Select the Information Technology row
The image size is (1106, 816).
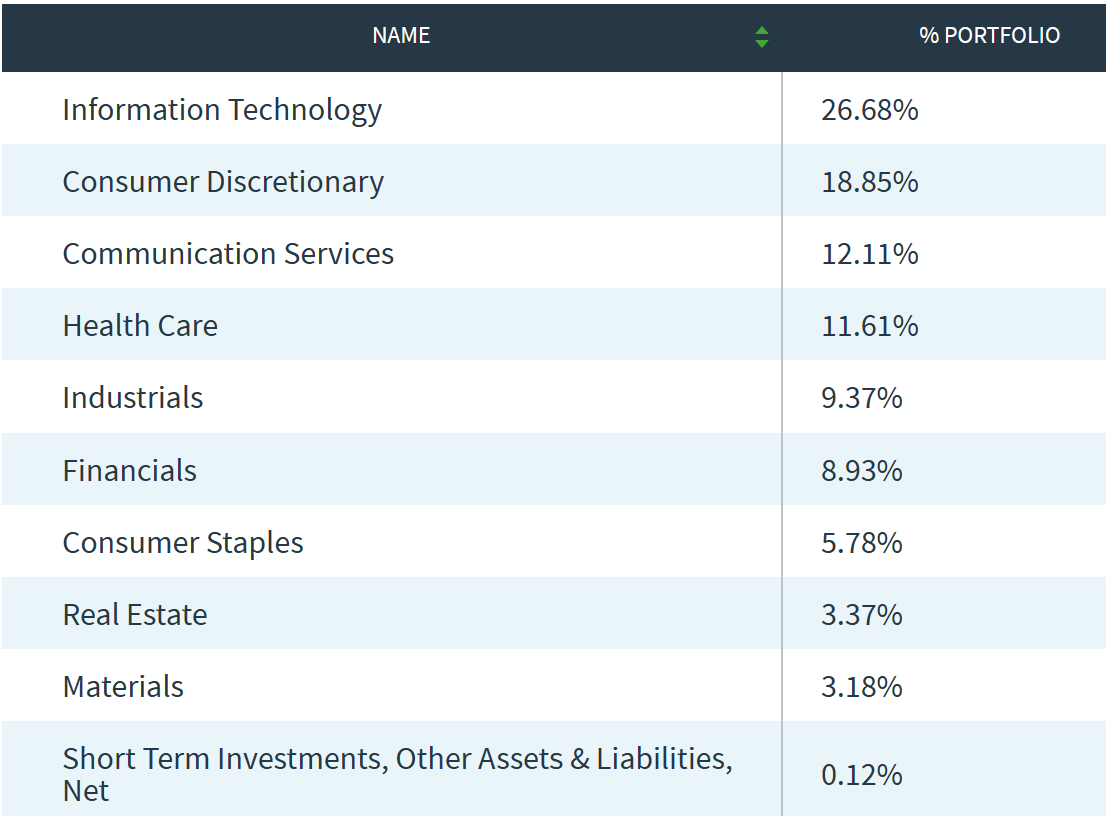(222, 110)
